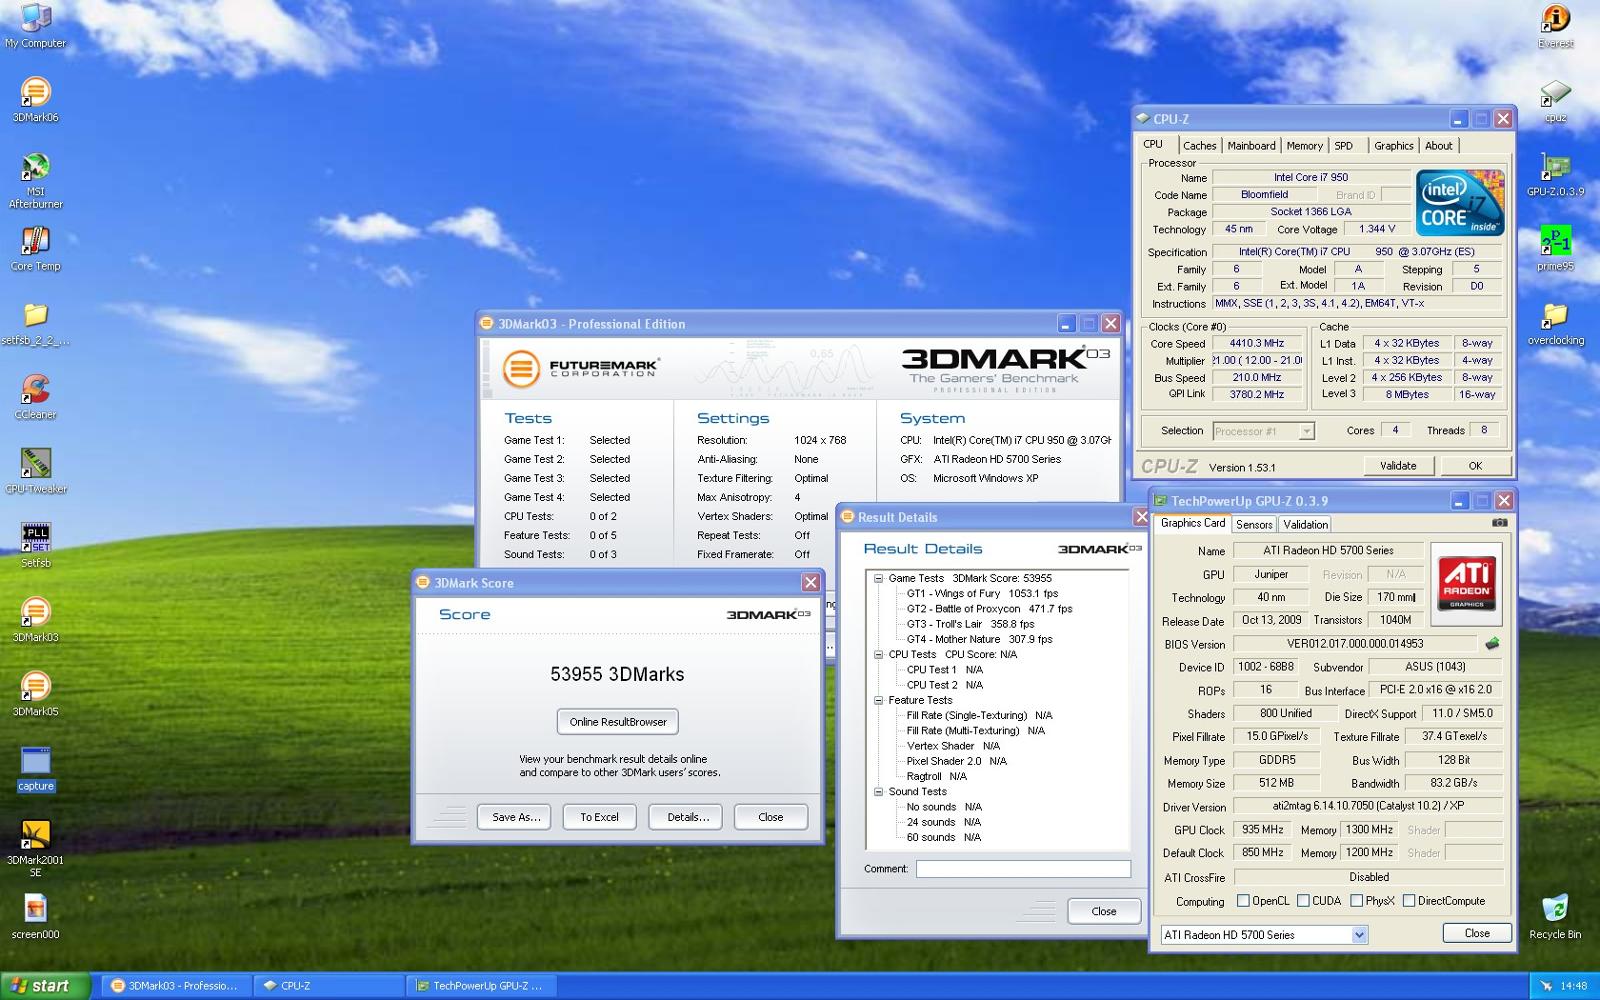1600x1000 pixels.
Task: Open the About tab in CPU-Z
Action: [x=1439, y=146]
